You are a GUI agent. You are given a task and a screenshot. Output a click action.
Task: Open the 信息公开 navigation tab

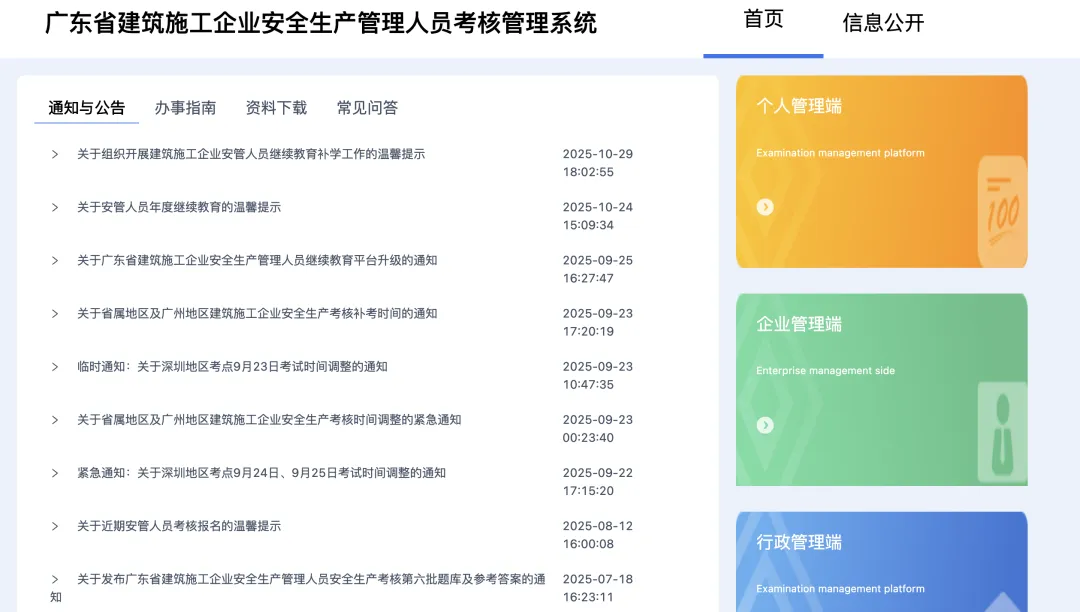[883, 23]
